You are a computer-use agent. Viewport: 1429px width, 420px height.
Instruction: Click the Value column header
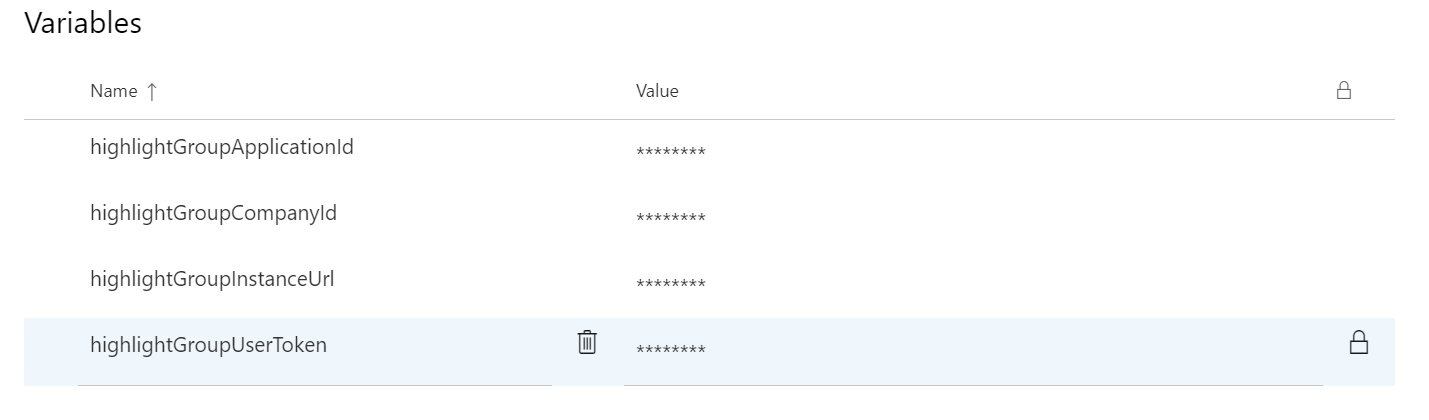coord(657,91)
